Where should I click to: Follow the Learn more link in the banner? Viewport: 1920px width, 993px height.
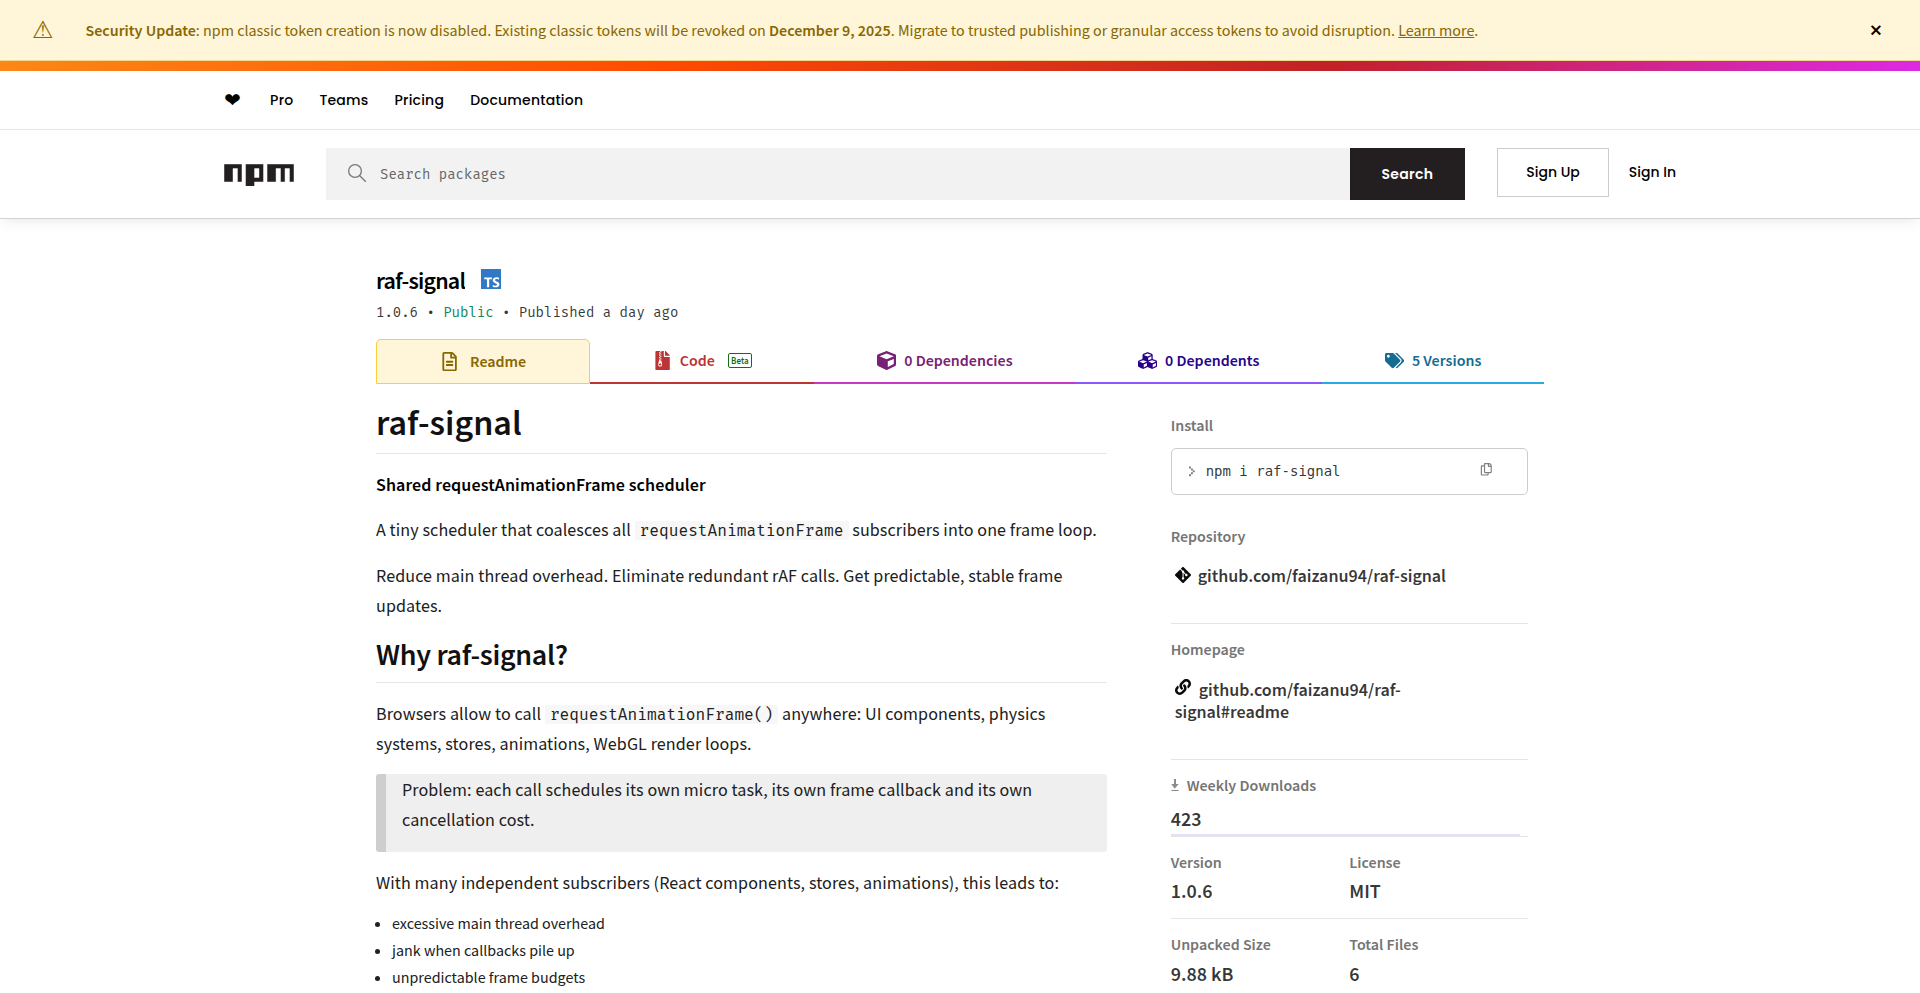coord(1436,31)
